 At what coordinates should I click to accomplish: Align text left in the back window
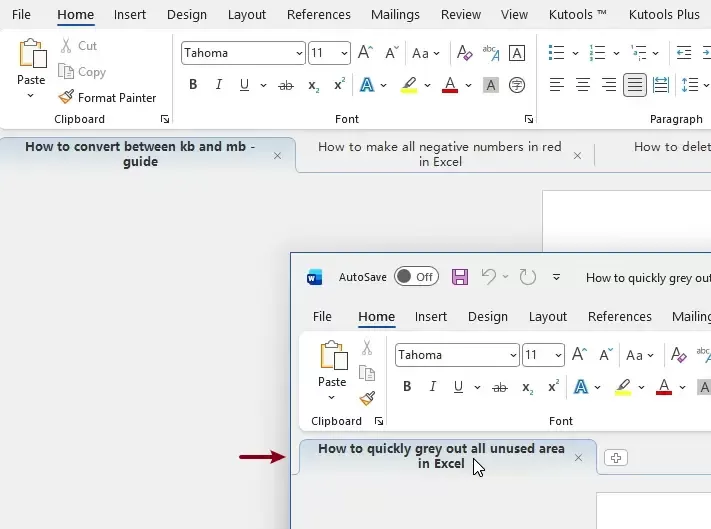(x=557, y=85)
